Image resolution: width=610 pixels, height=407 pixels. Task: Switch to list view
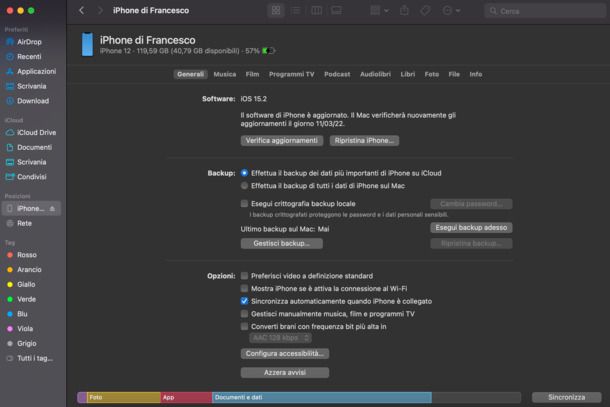296,11
